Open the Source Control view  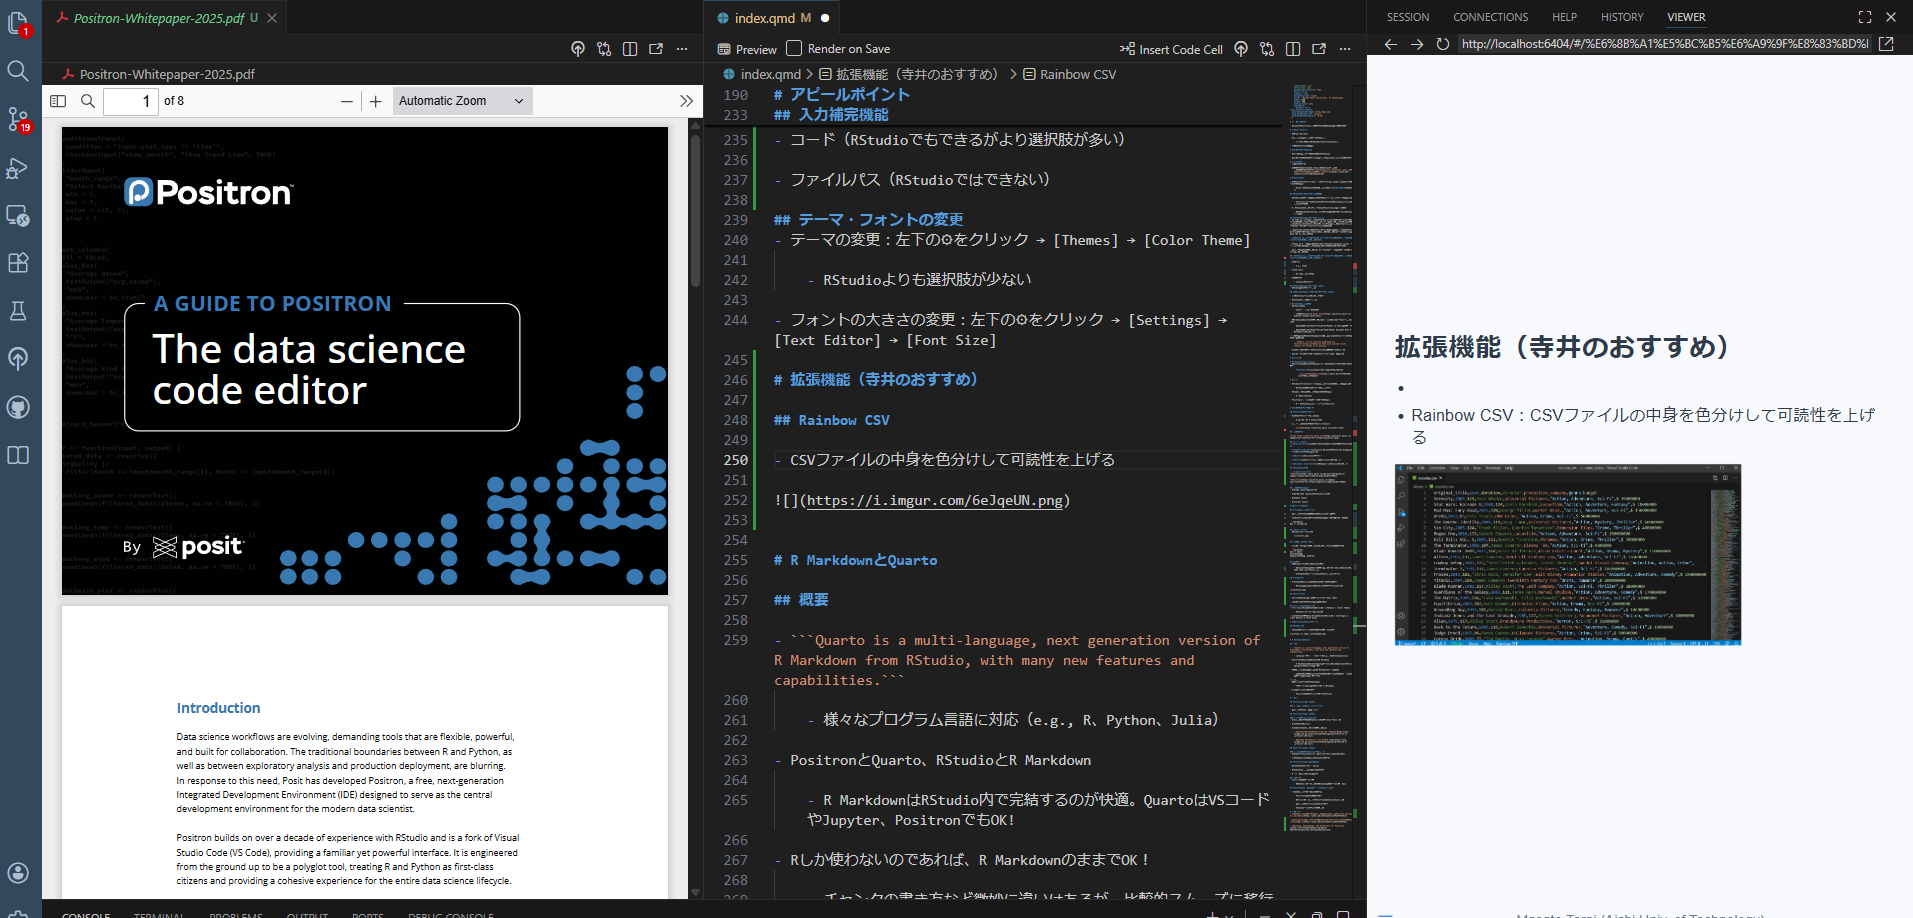click(18, 119)
